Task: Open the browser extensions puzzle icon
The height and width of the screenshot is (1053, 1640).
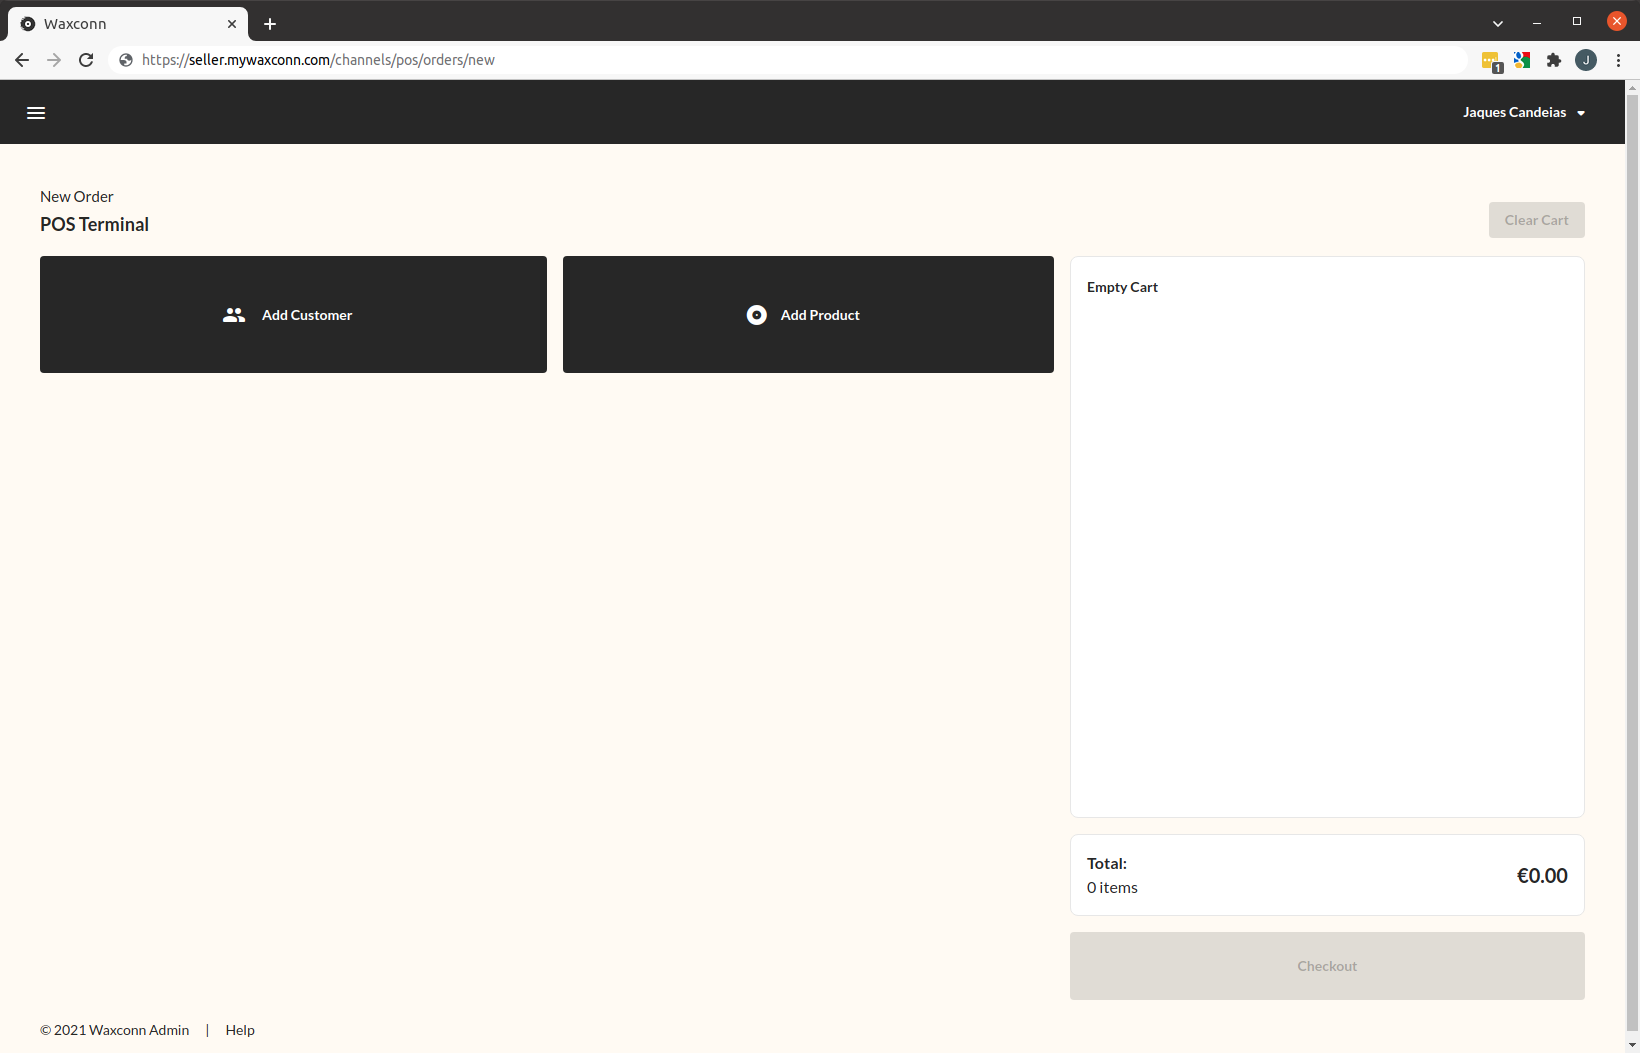Action: (x=1554, y=60)
